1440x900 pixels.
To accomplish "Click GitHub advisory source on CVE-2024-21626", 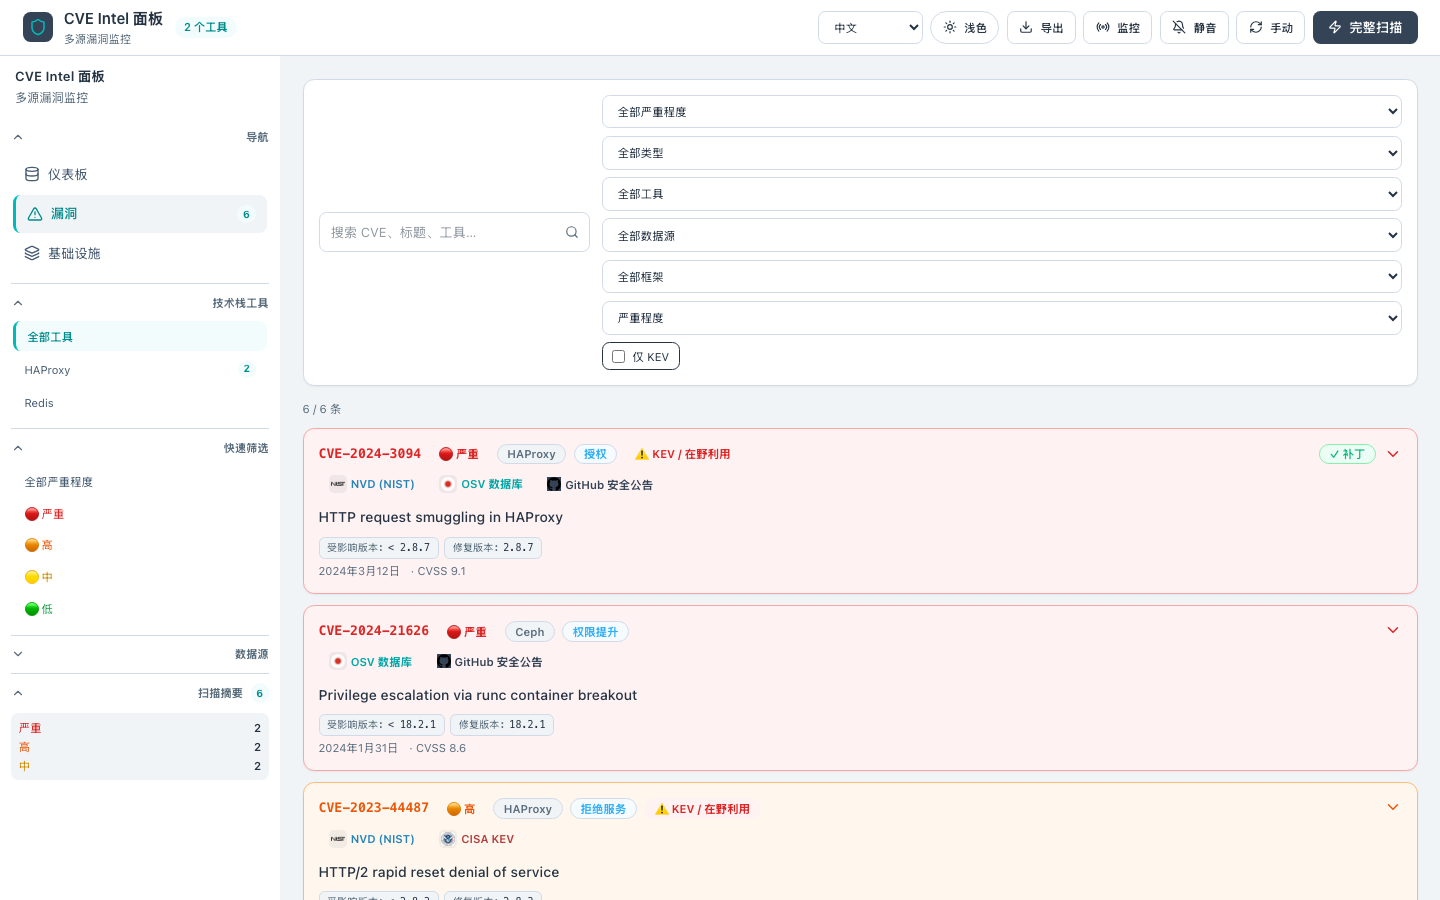I will [490, 662].
